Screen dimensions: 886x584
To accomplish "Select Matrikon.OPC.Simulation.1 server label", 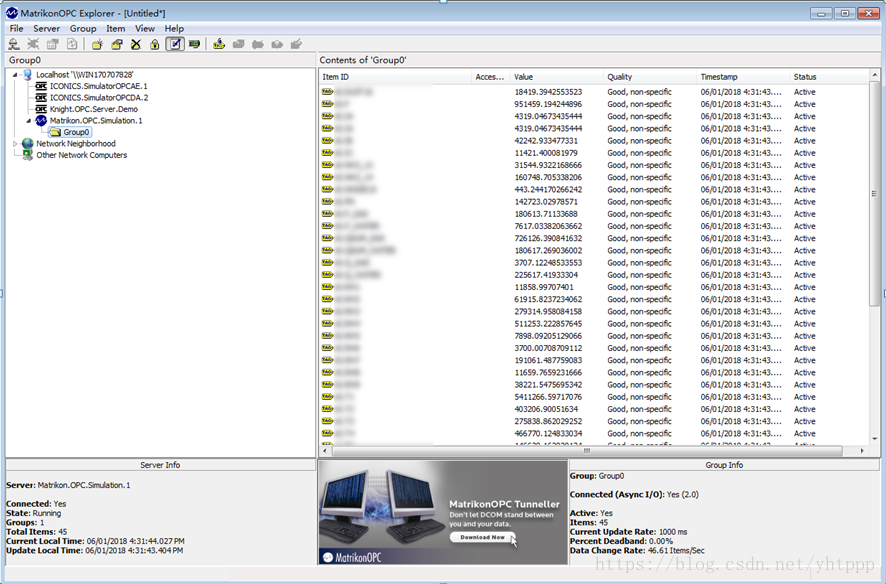I will 96,120.
